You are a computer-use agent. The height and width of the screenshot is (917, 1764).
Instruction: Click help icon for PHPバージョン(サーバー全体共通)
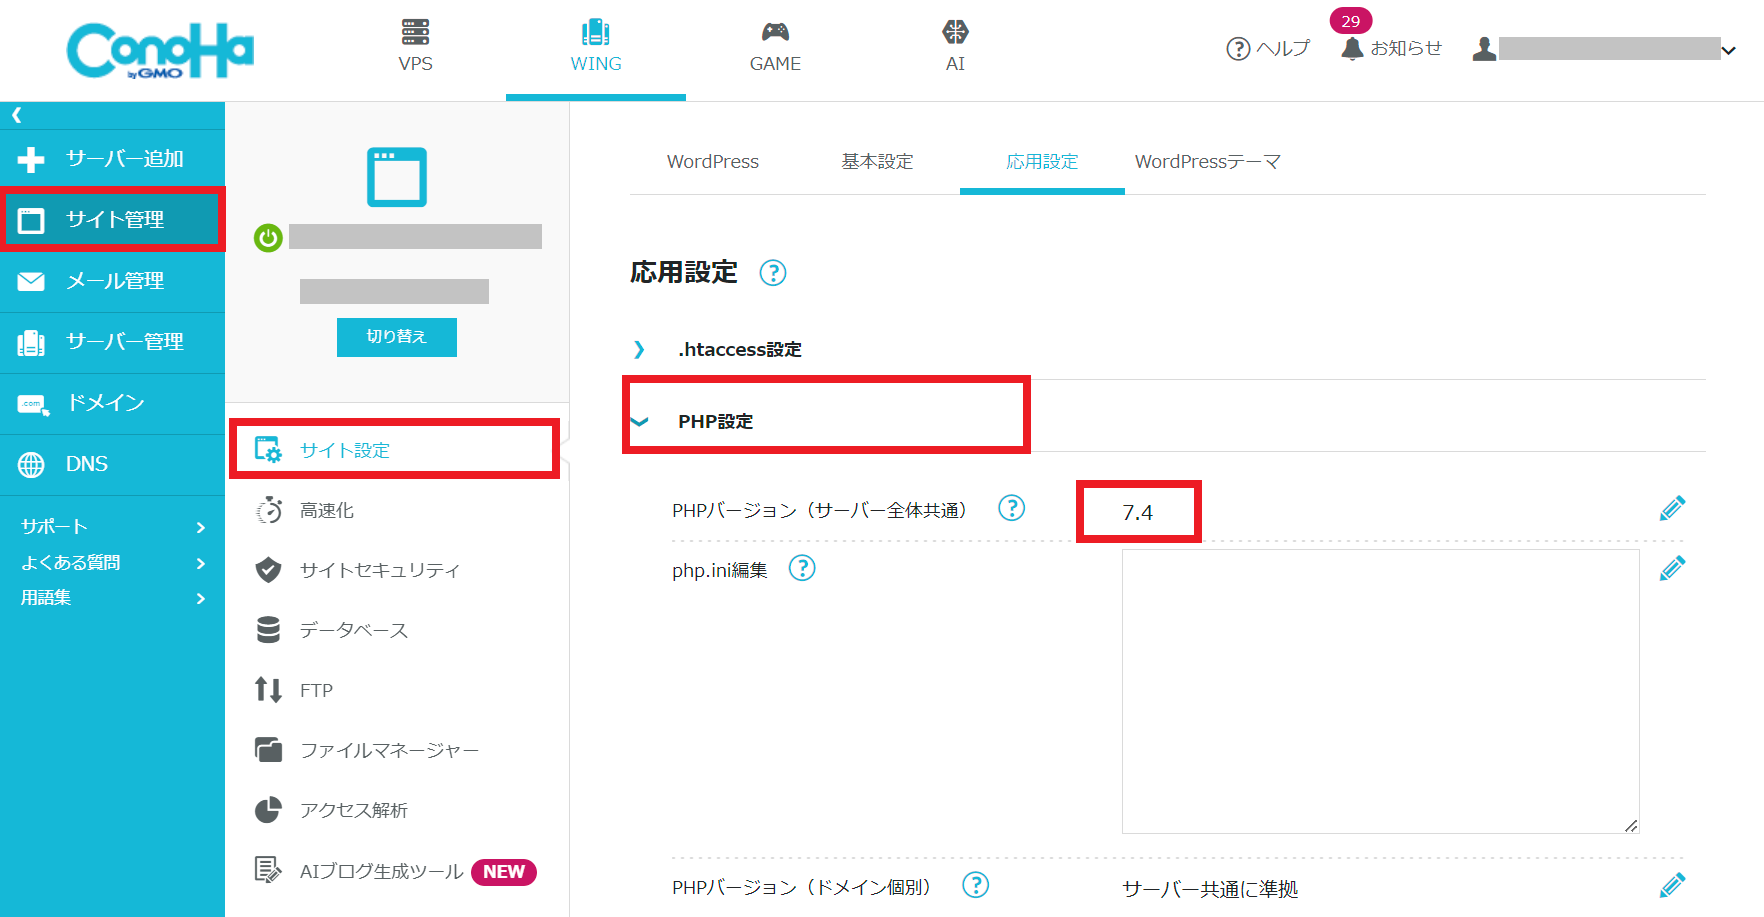(x=1012, y=509)
